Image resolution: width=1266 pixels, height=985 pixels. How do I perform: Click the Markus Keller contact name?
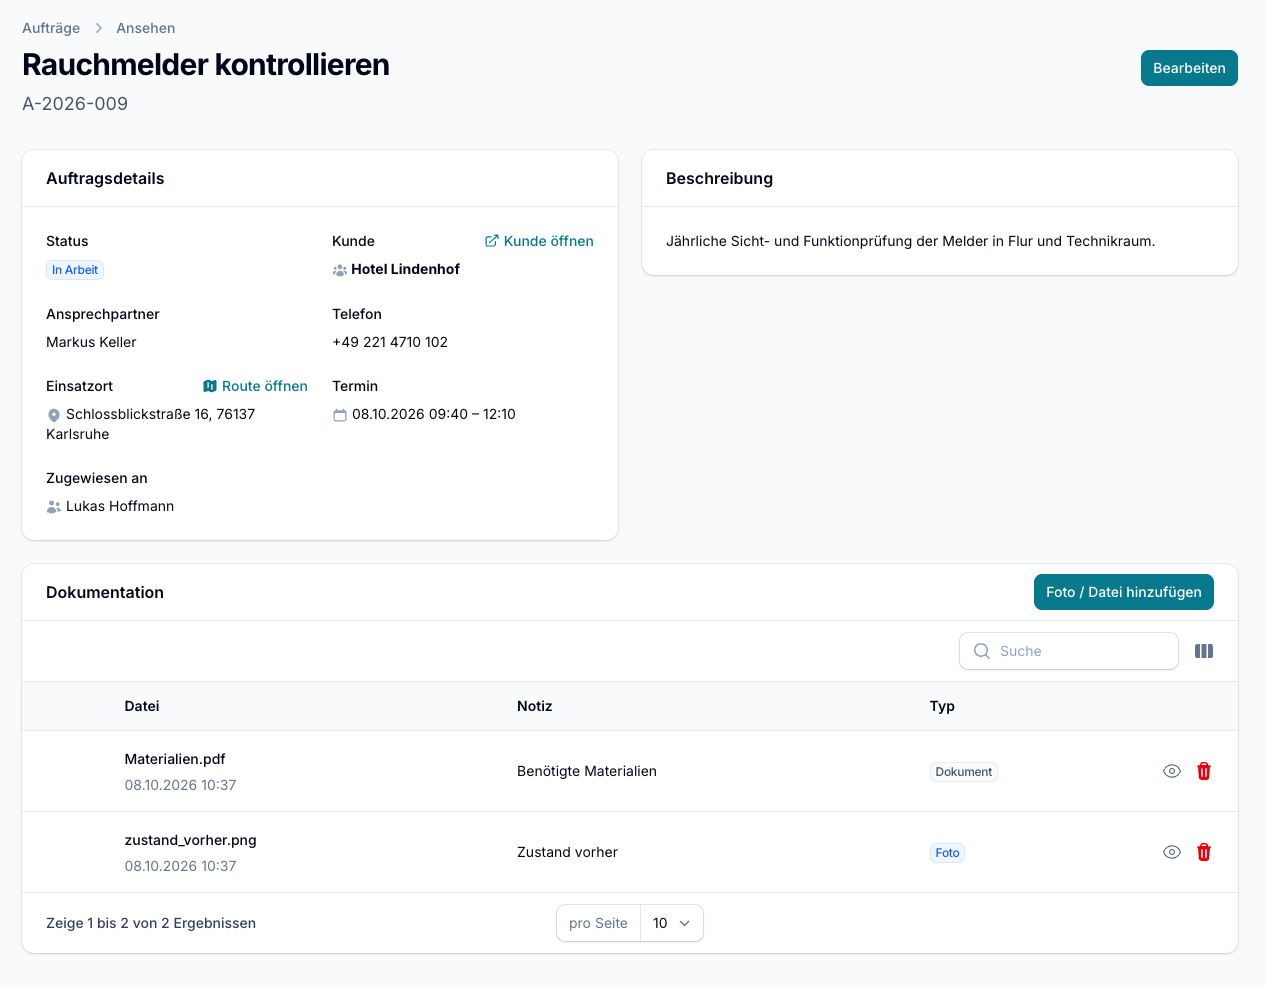click(x=91, y=342)
